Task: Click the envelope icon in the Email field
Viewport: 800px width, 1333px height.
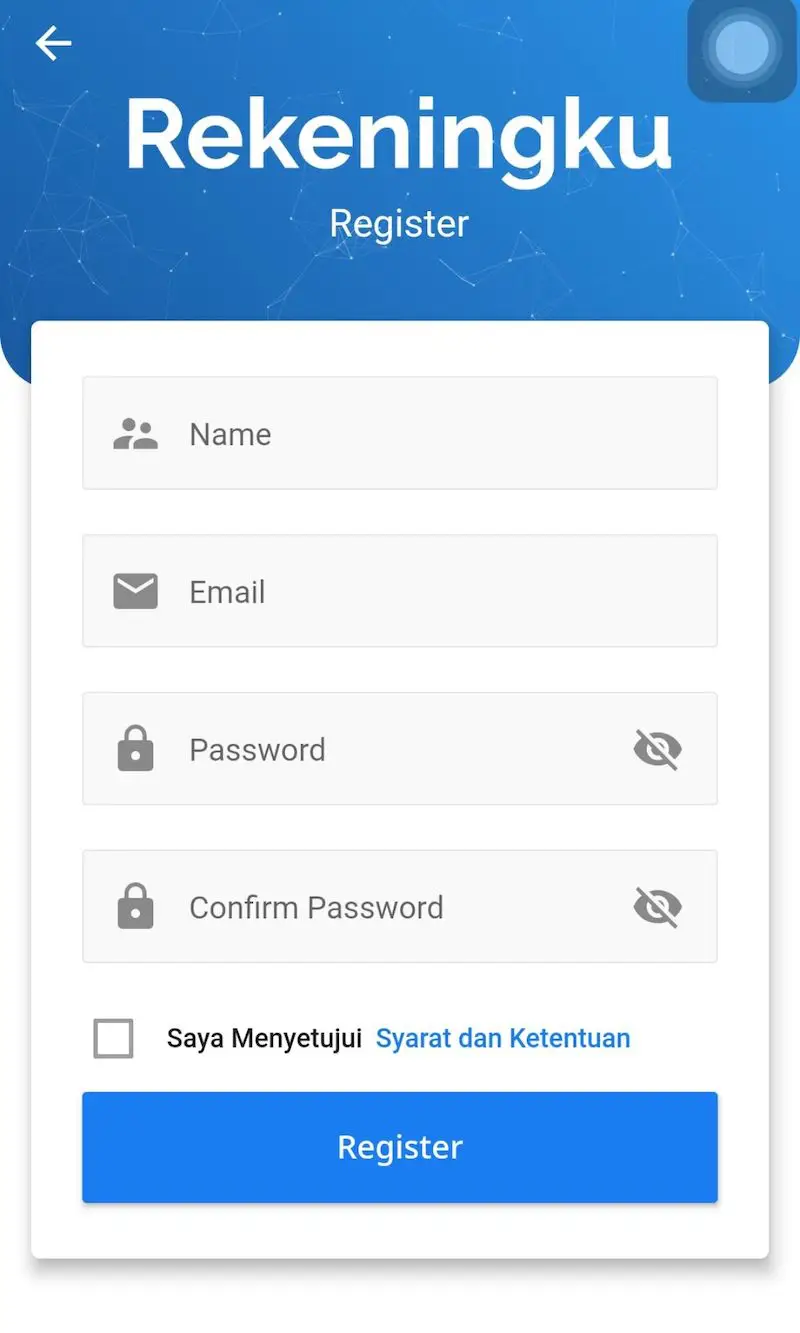Action: [136, 591]
